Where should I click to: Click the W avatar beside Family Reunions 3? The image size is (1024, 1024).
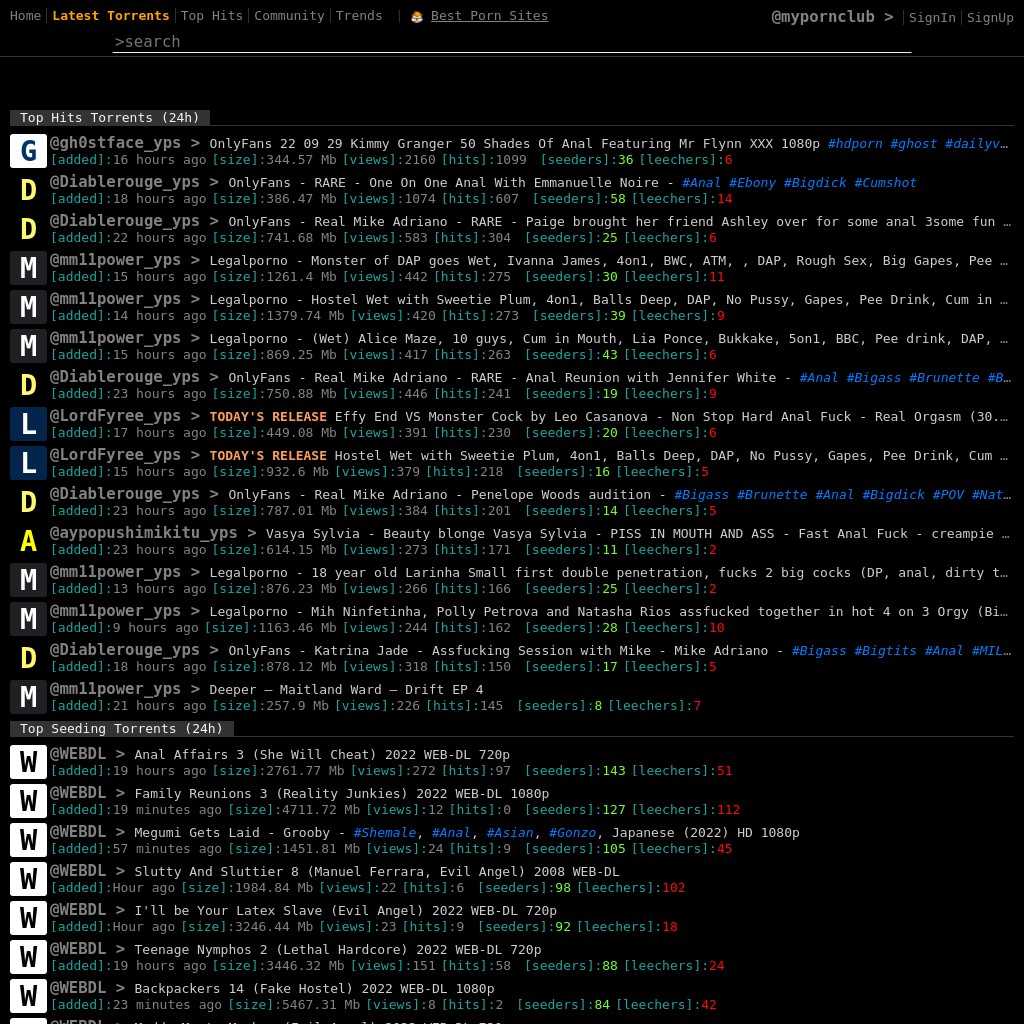28,801
